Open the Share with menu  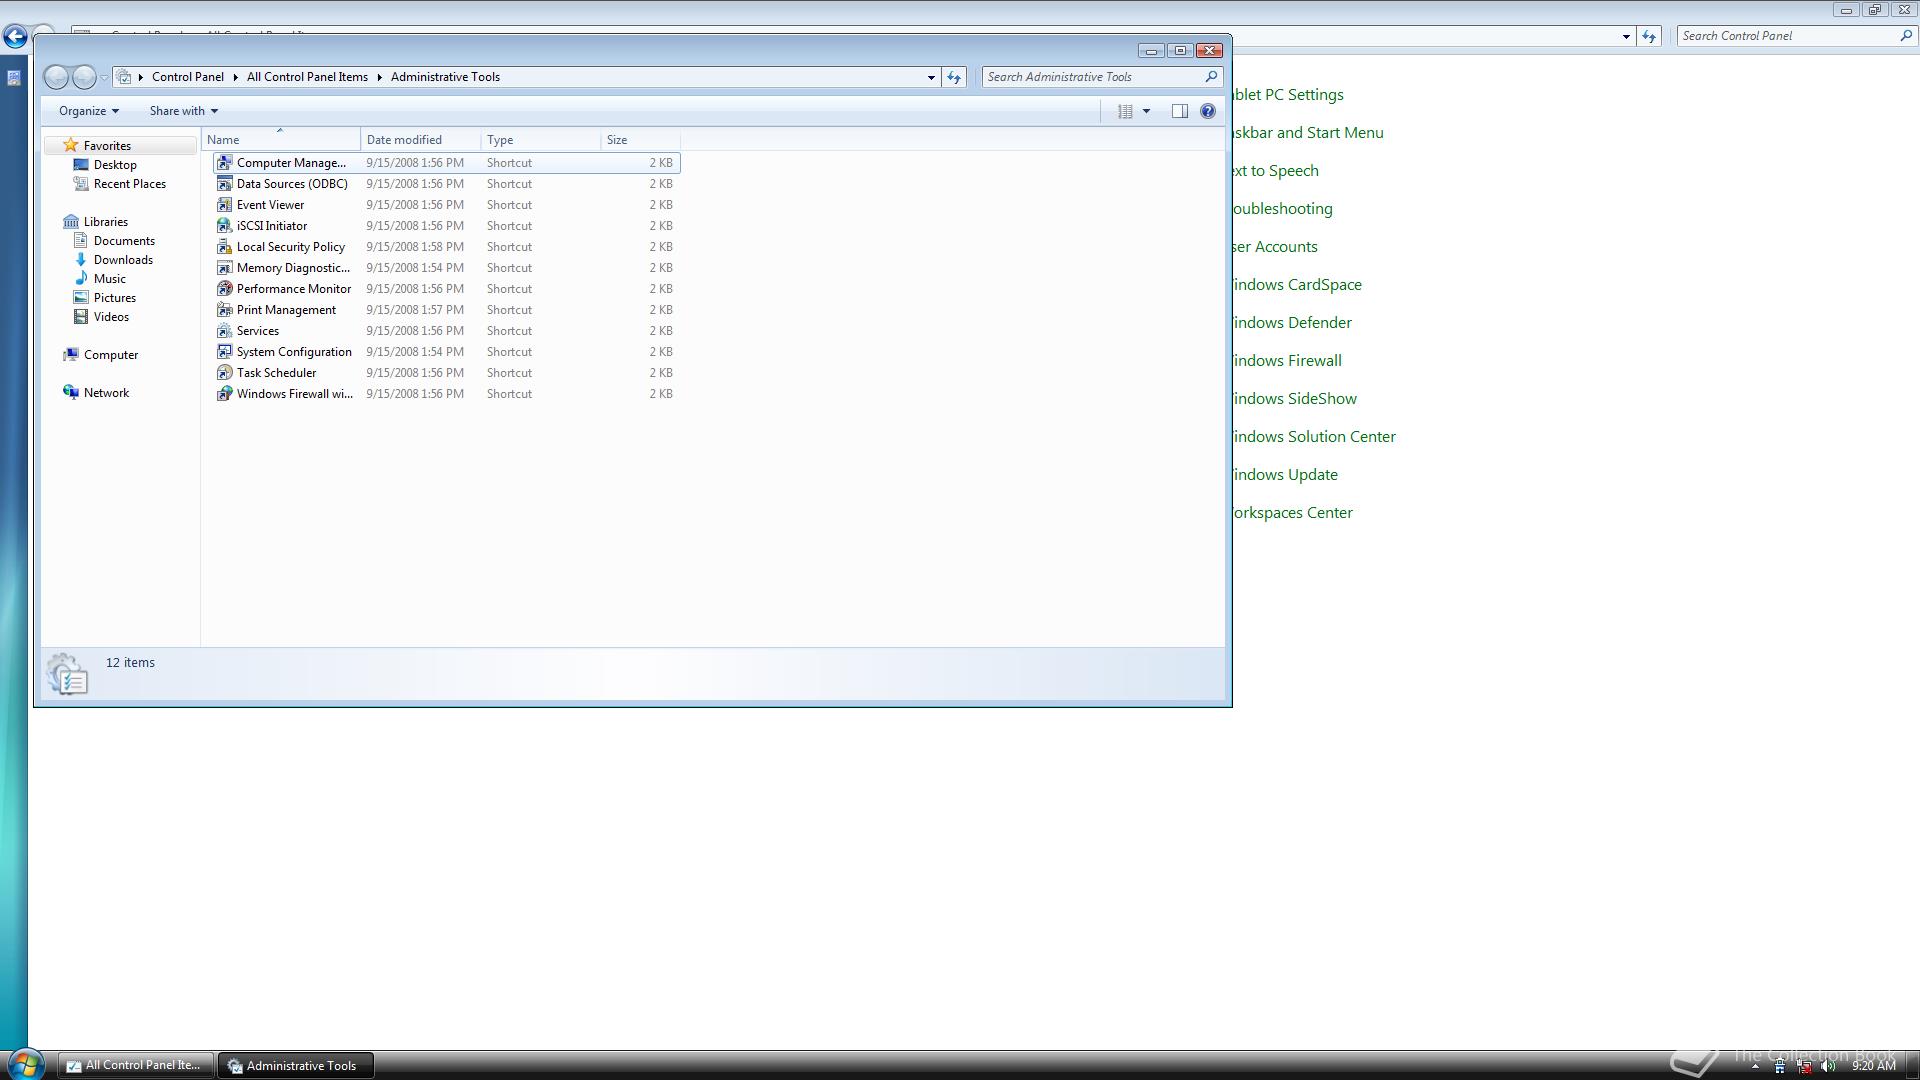(184, 111)
